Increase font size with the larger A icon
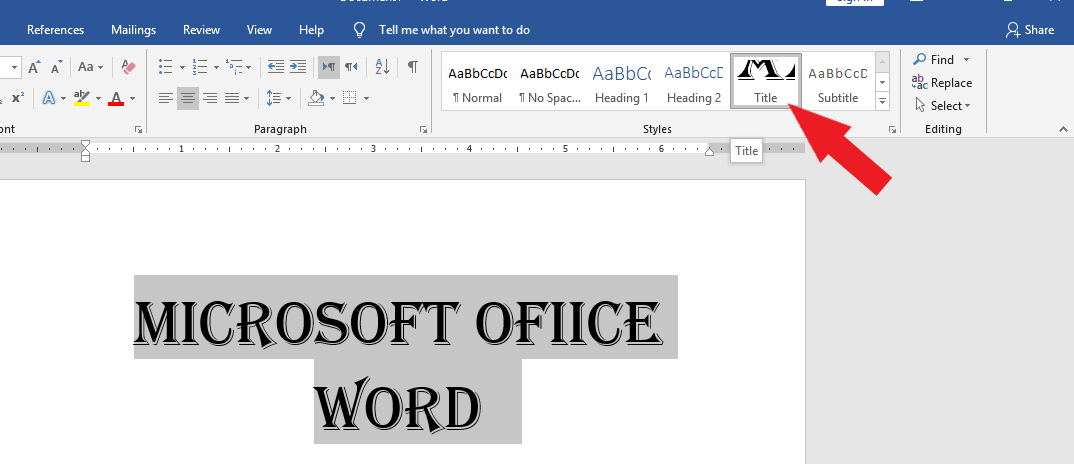This screenshot has width=1074, height=464. coord(34,67)
